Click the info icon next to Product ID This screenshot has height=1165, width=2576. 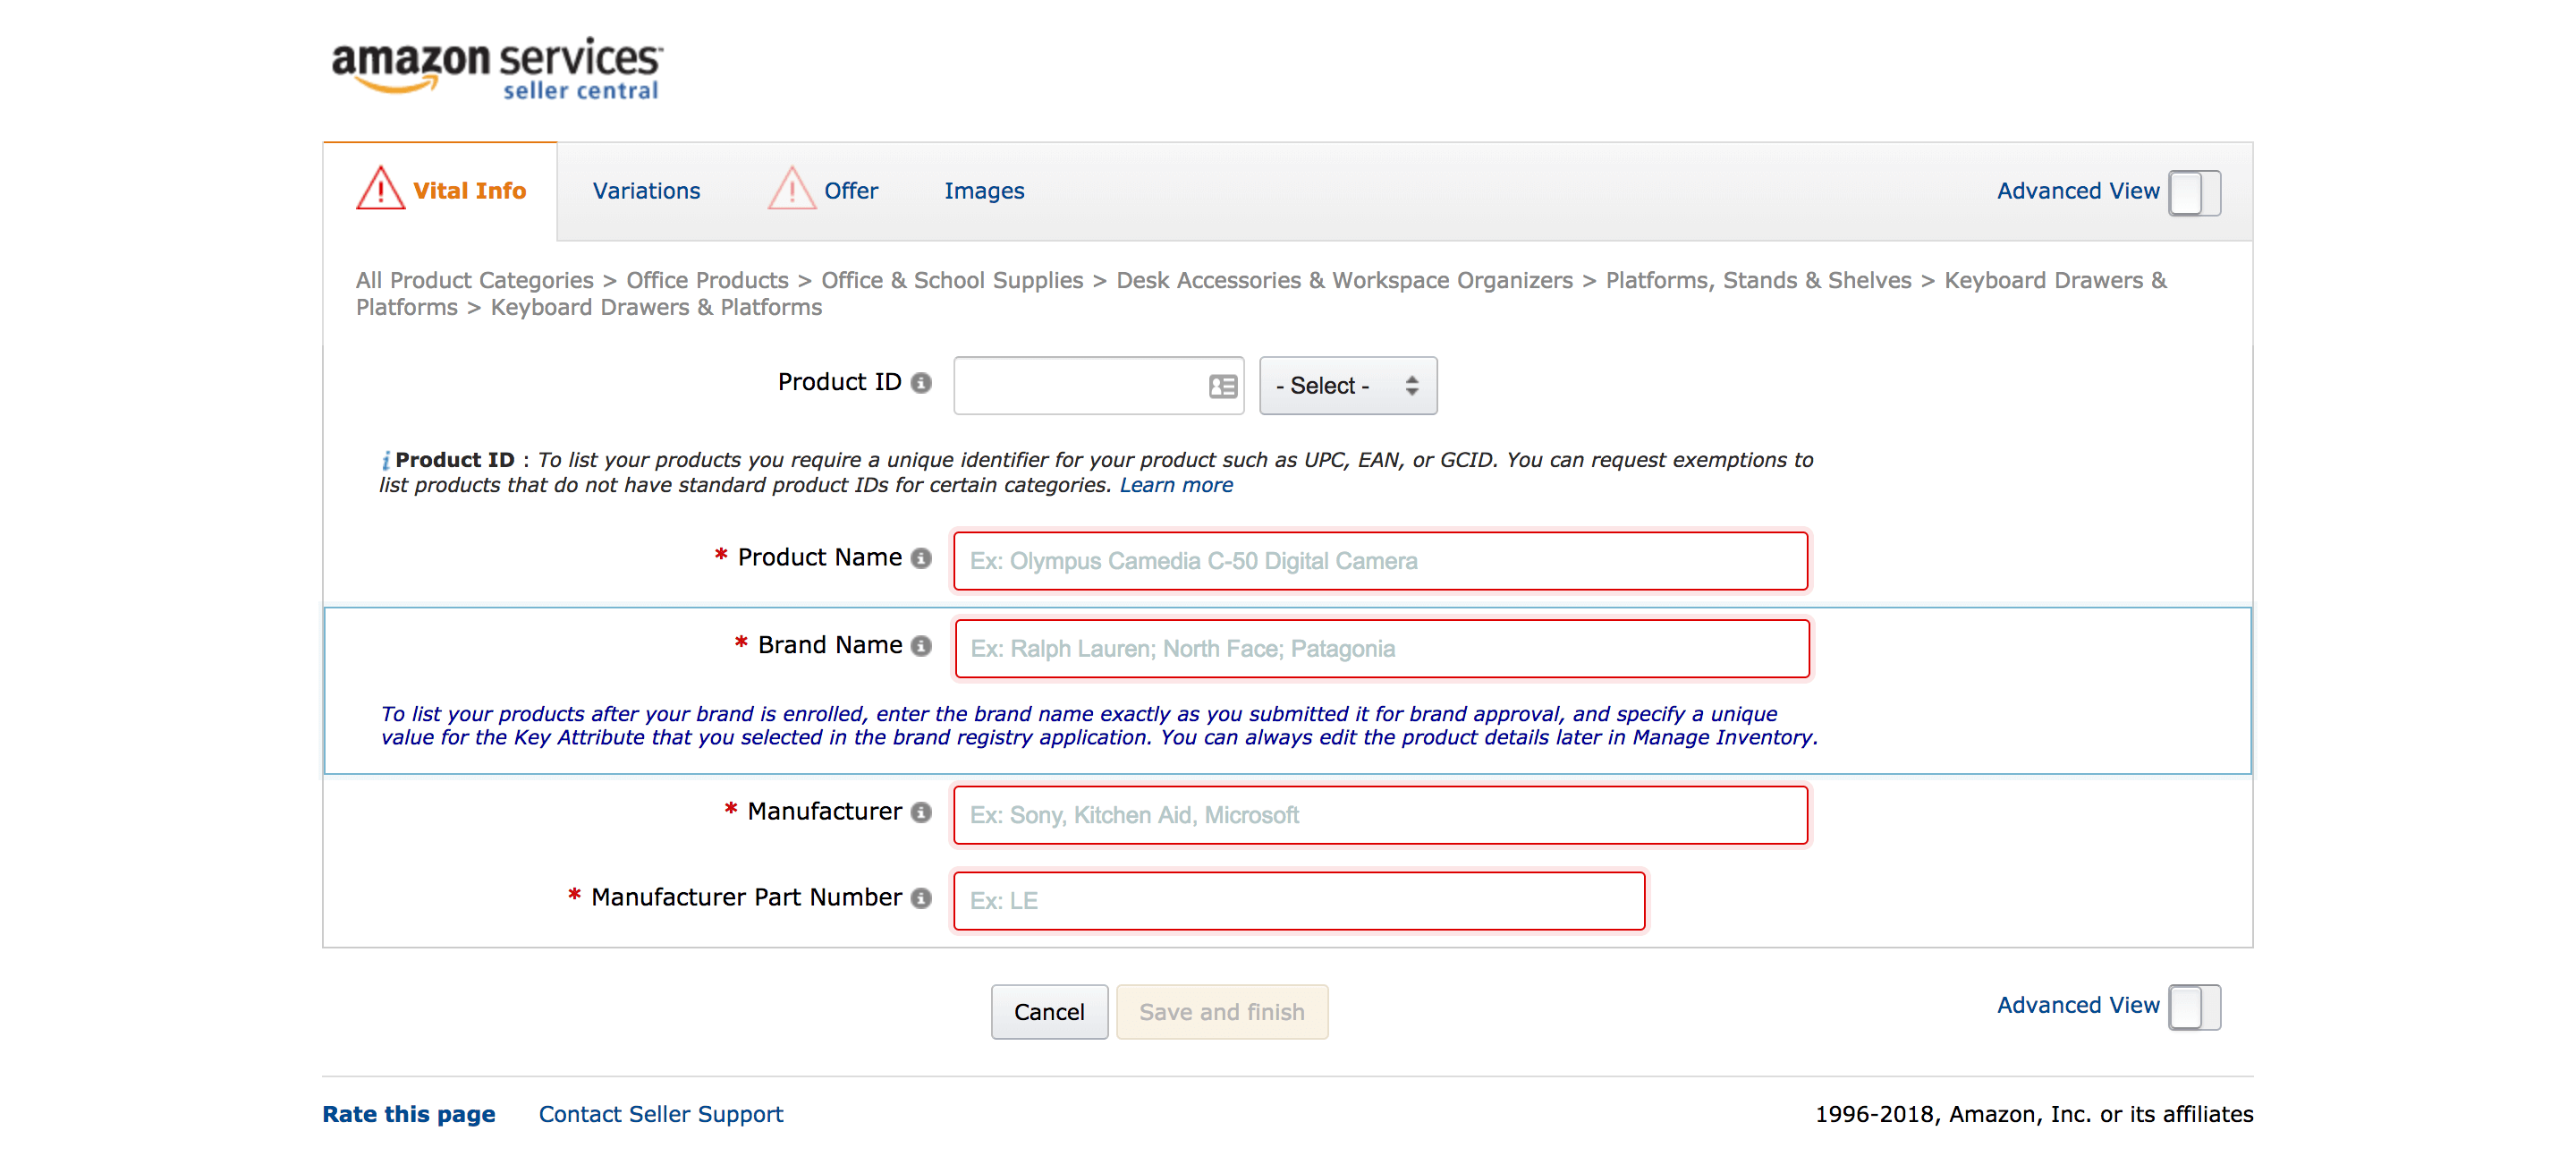click(x=921, y=383)
